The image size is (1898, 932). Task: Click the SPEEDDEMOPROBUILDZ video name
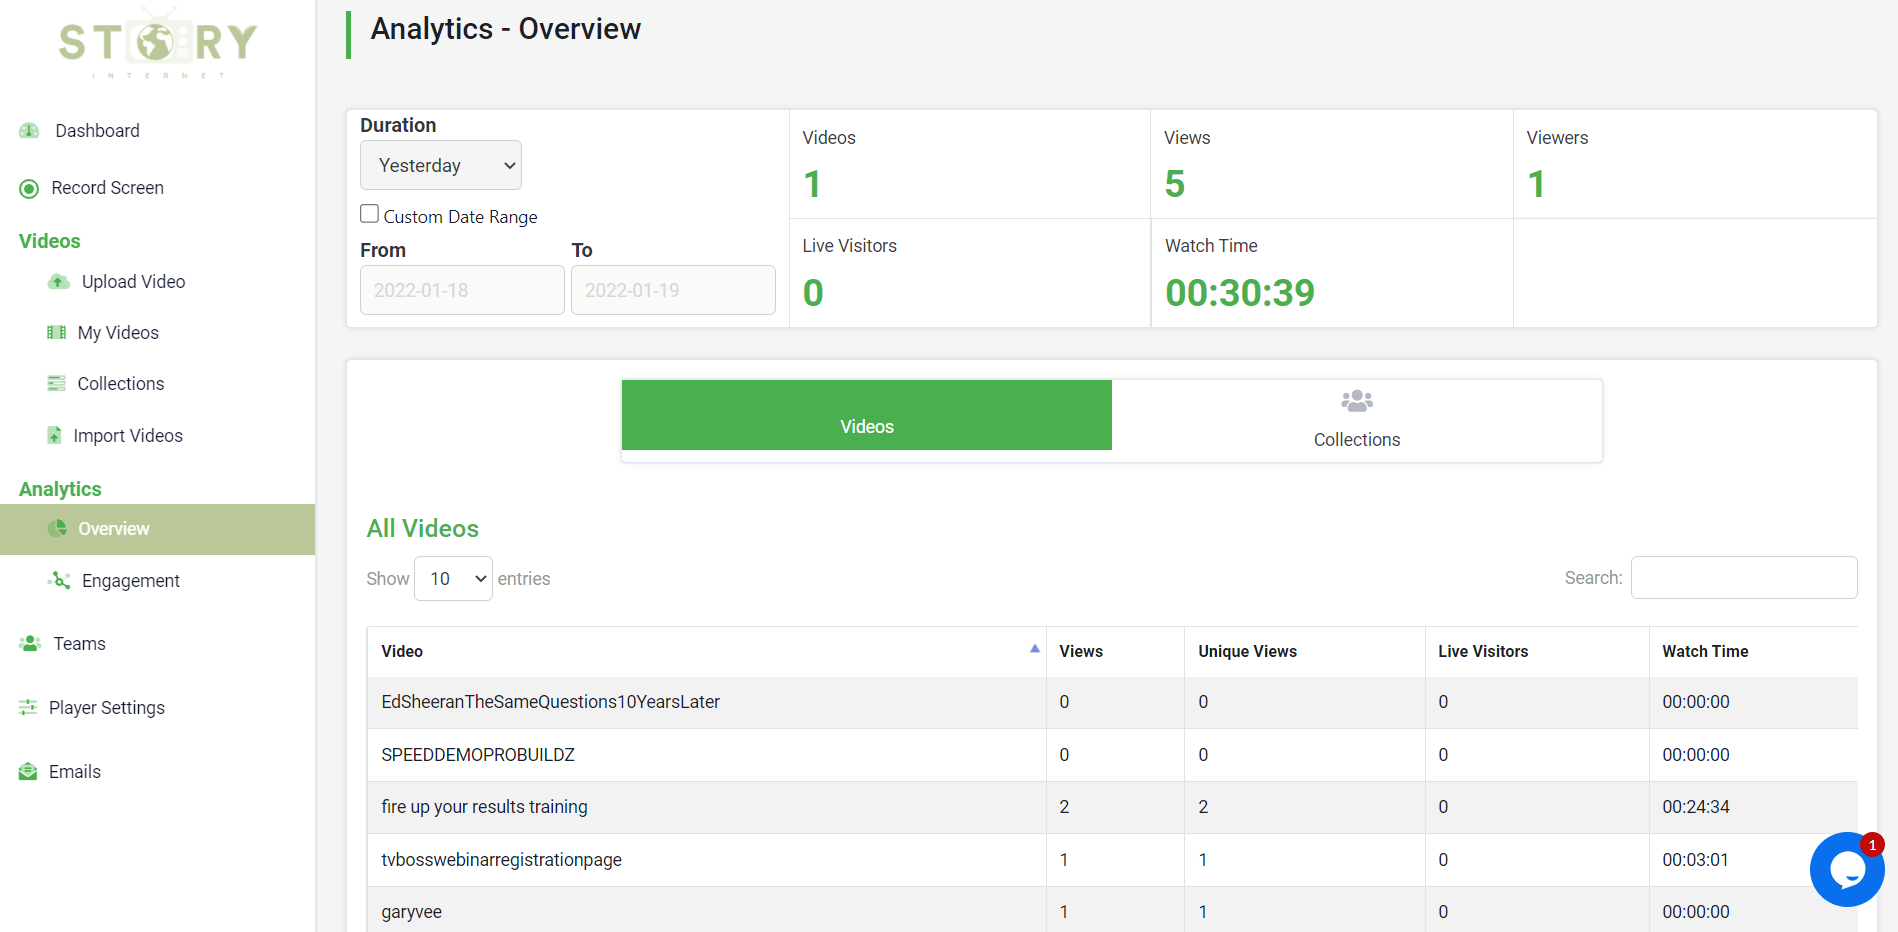pos(478,755)
